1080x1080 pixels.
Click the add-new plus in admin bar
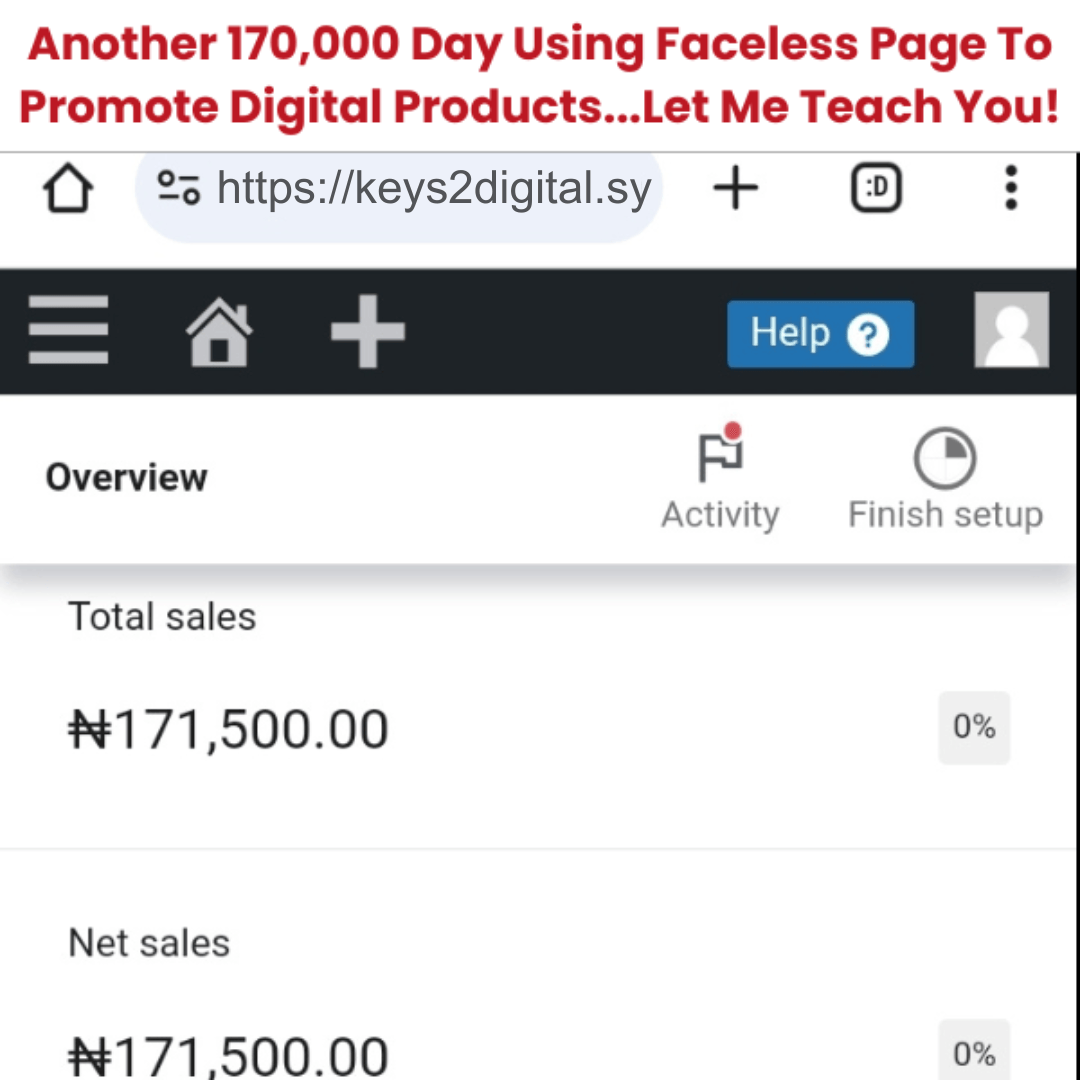coord(368,331)
